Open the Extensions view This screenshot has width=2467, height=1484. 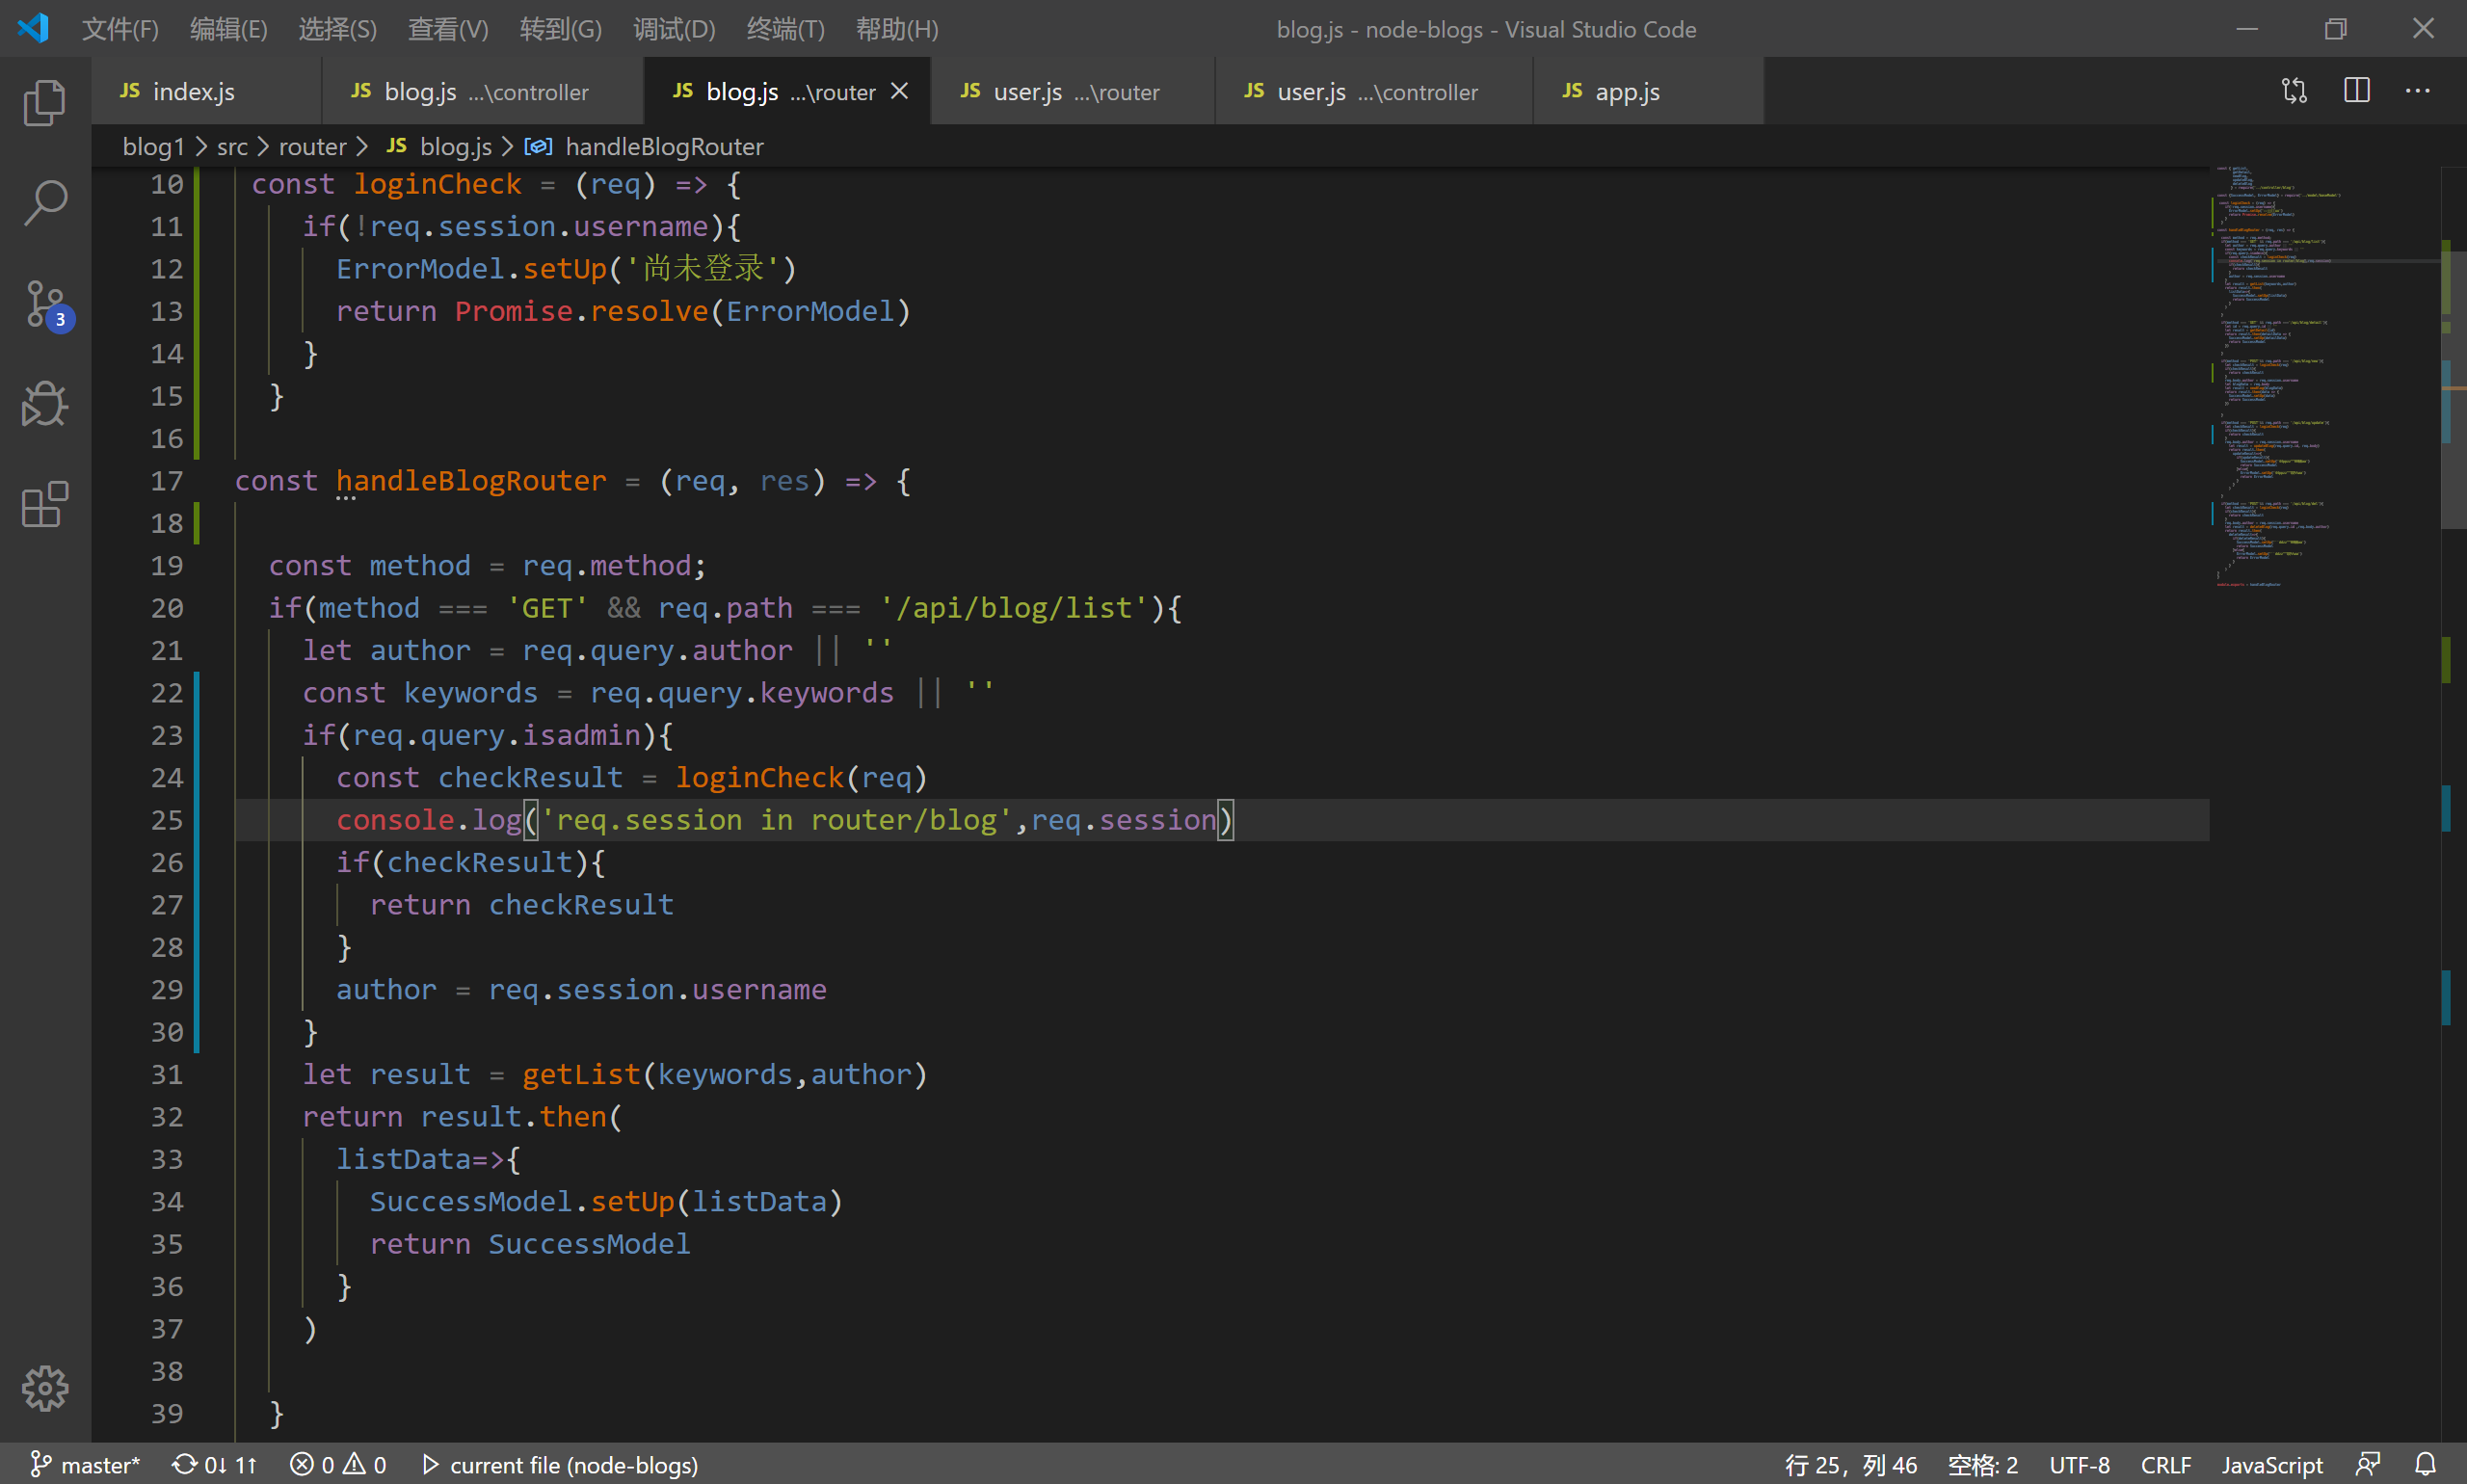click(x=45, y=505)
